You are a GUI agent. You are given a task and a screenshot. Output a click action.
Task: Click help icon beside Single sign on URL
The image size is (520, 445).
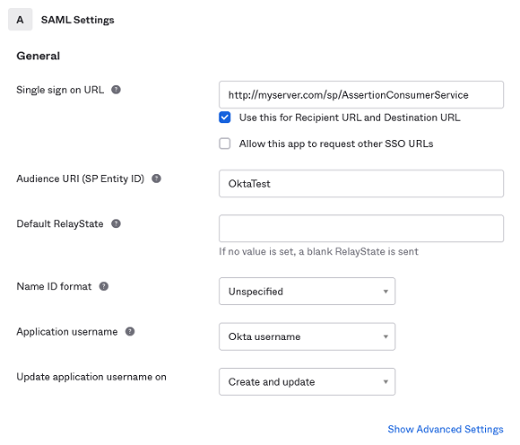click(116, 90)
